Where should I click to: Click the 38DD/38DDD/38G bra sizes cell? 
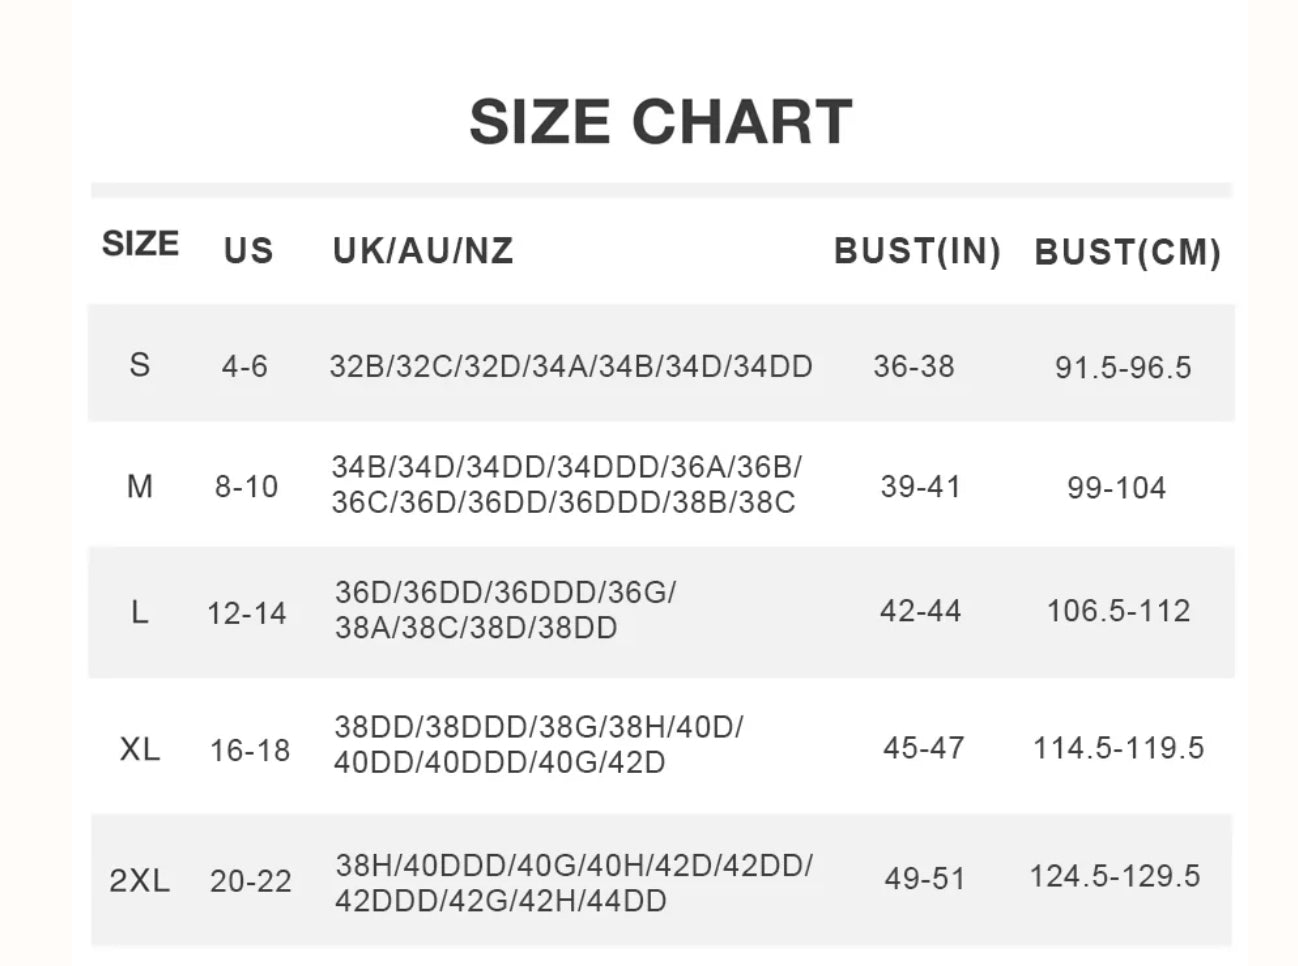(x=538, y=744)
